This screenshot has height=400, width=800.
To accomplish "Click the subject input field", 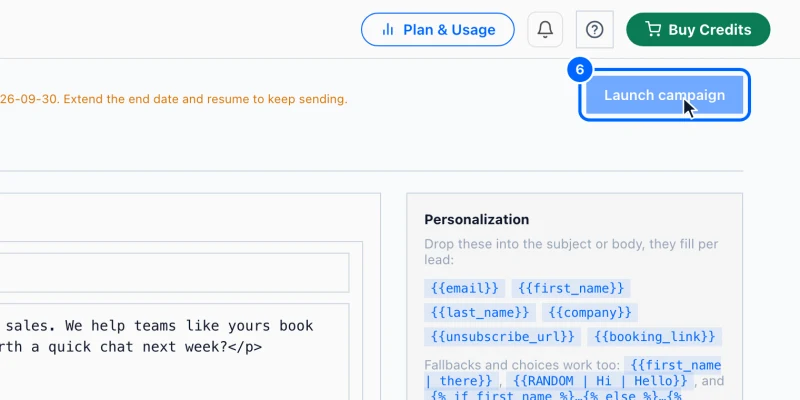I will click(x=174, y=272).
